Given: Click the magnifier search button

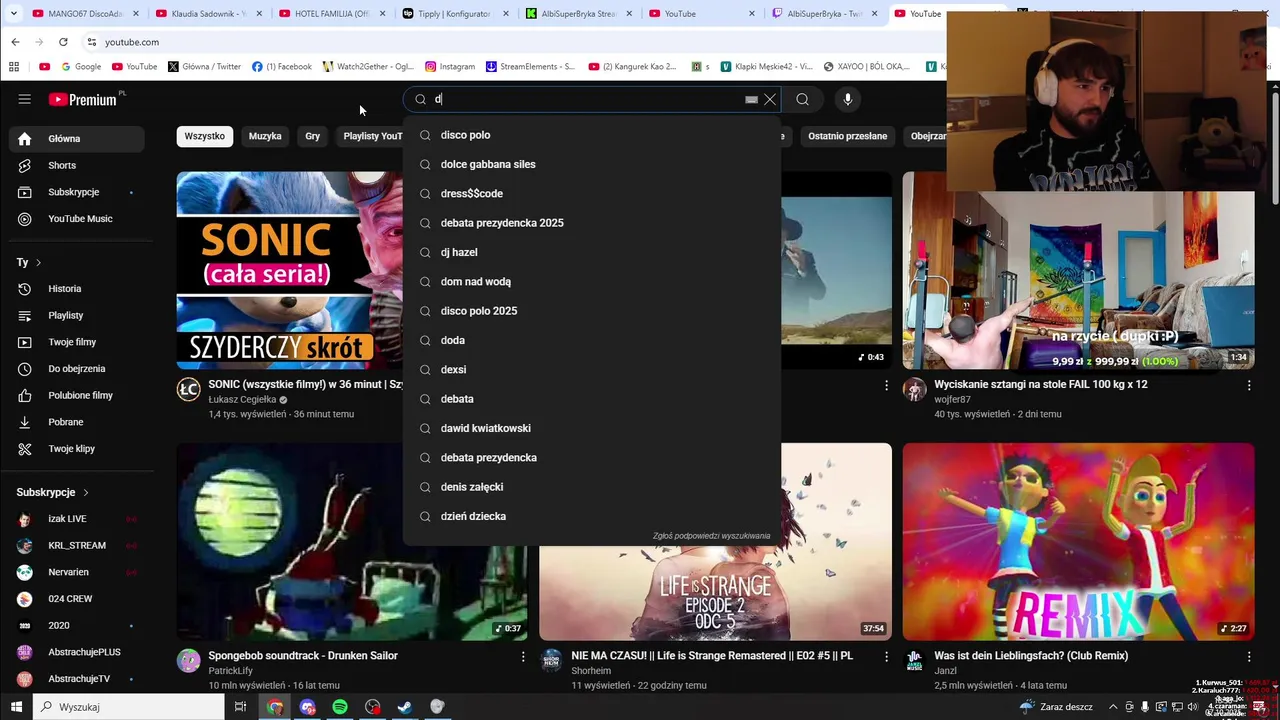Looking at the screenshot, I should [x=802, y=99].
